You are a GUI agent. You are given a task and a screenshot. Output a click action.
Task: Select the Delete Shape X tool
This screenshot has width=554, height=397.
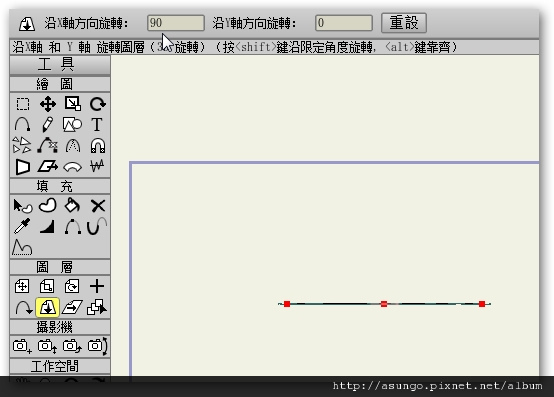point(98,206)
